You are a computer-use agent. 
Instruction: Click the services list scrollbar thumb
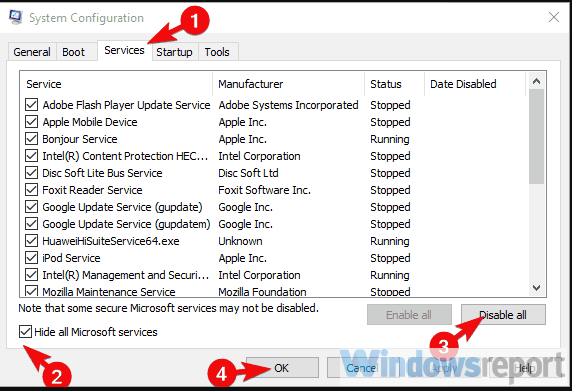pos(536,136)
